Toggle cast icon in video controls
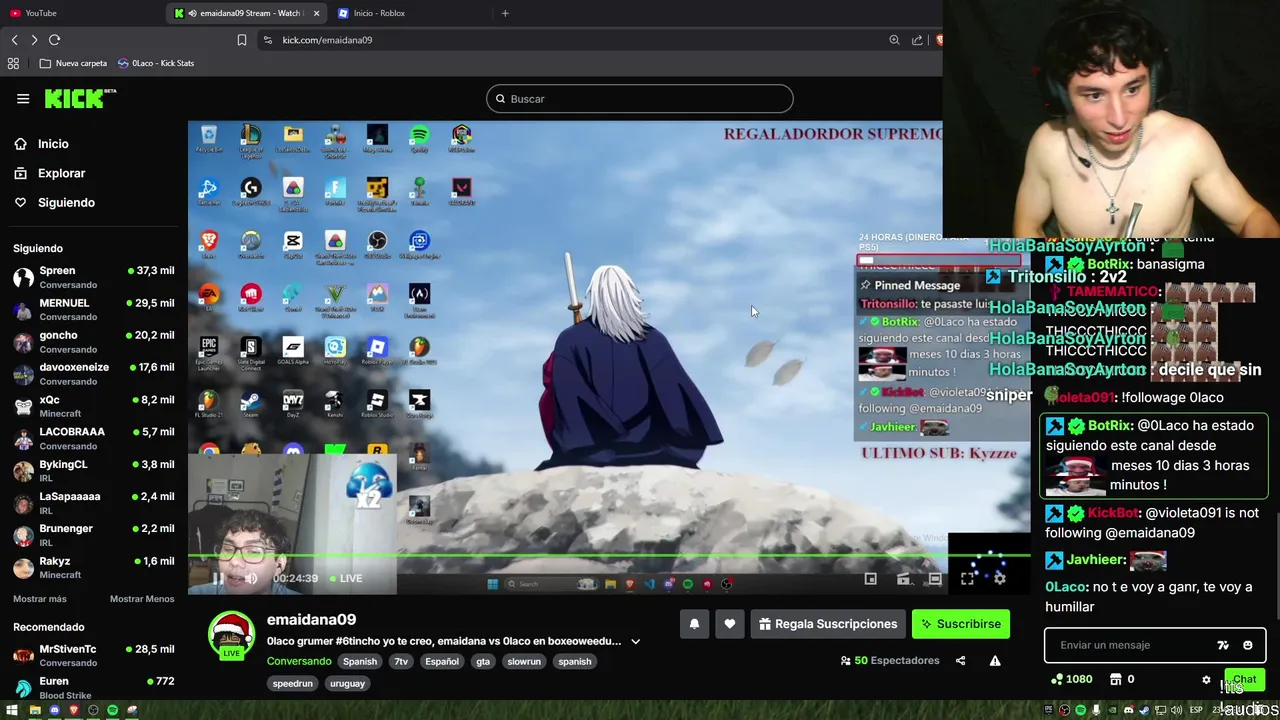 [x=903, y=578]
